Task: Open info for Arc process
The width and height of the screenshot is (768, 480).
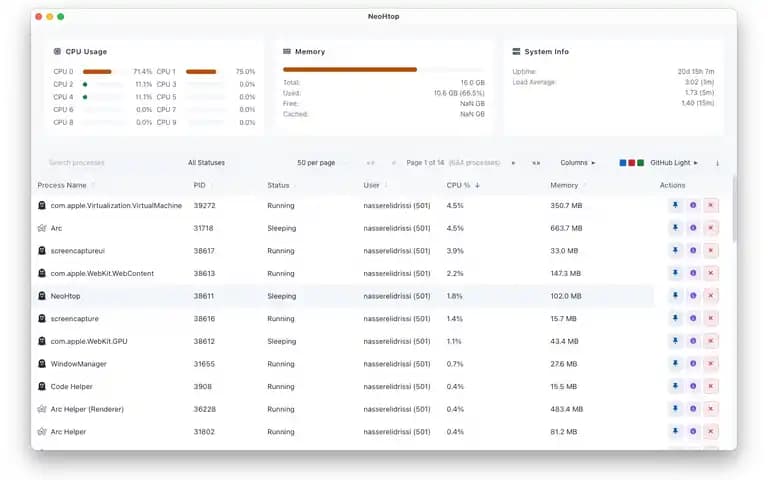Action: (693, 228)
